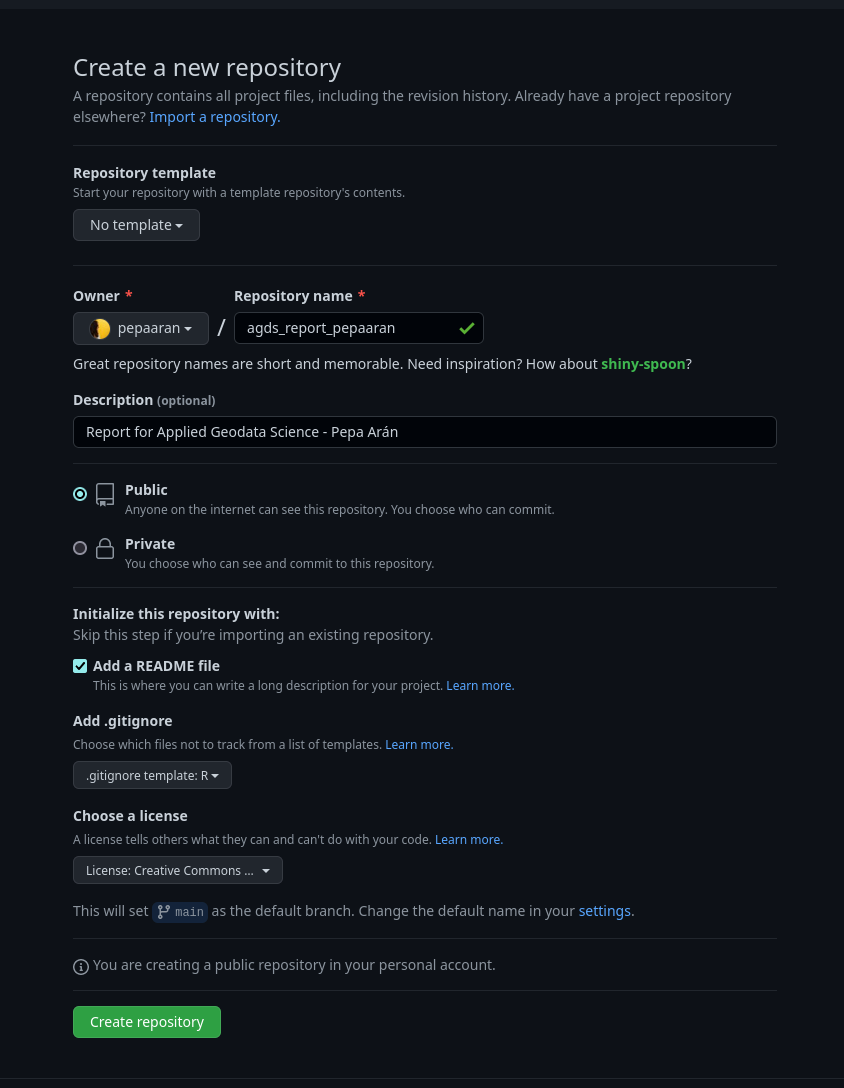Viewport: 844px width, 1088px height.
Task: Click the green checkmark in repository name field
Action: (x=466, y=327)
